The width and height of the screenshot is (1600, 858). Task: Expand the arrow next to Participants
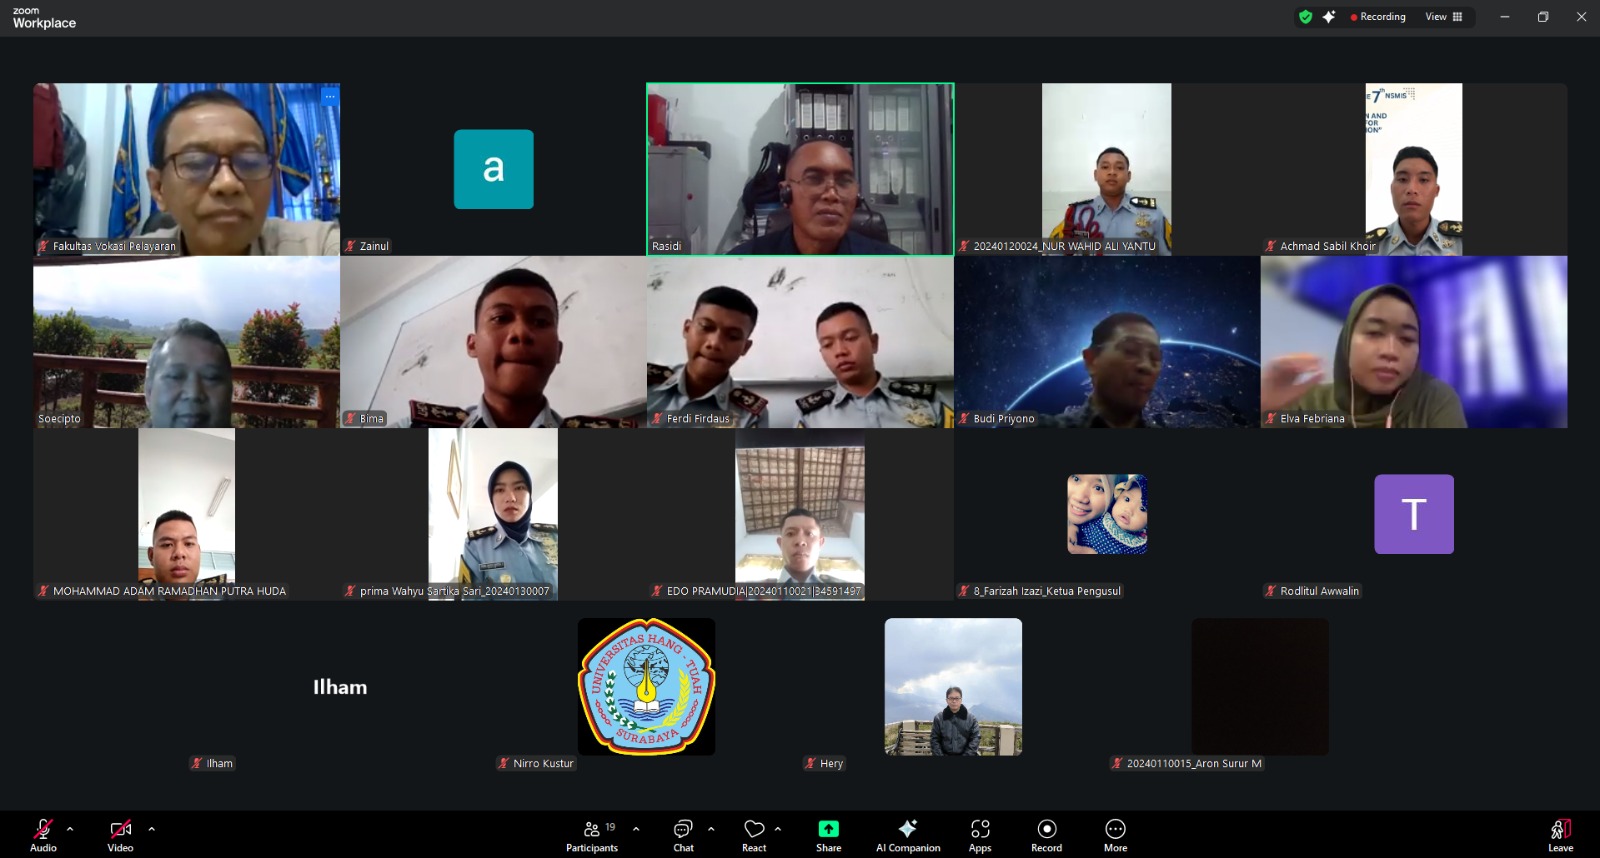pos(636,829)
